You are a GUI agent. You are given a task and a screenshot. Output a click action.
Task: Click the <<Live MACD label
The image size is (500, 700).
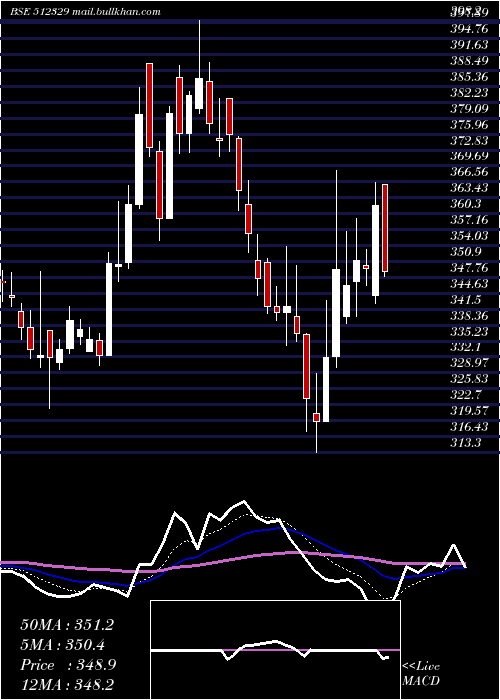click(421, 673)
